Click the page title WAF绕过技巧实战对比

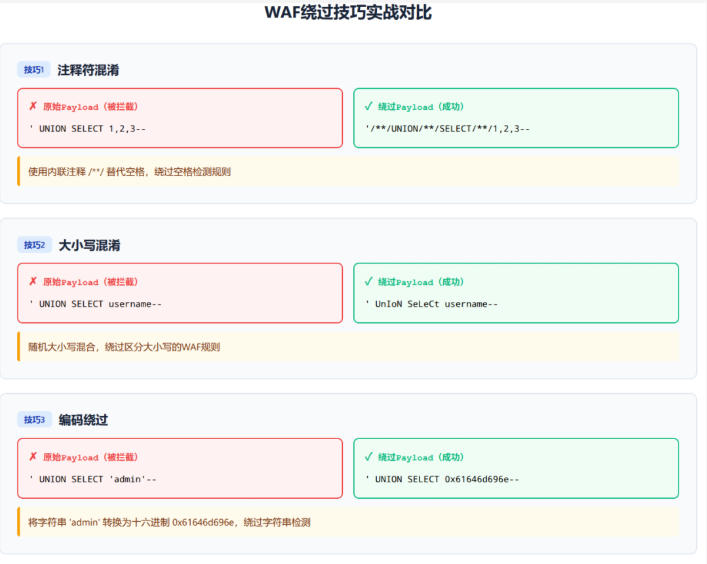pyautogui.click(x=348, y=13)
